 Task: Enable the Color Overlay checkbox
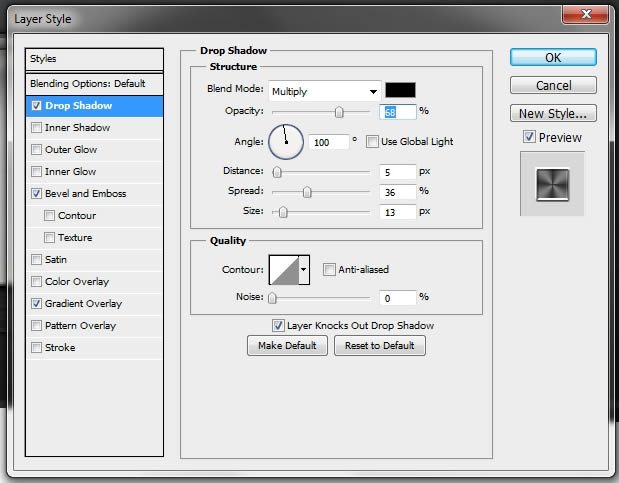36,282
